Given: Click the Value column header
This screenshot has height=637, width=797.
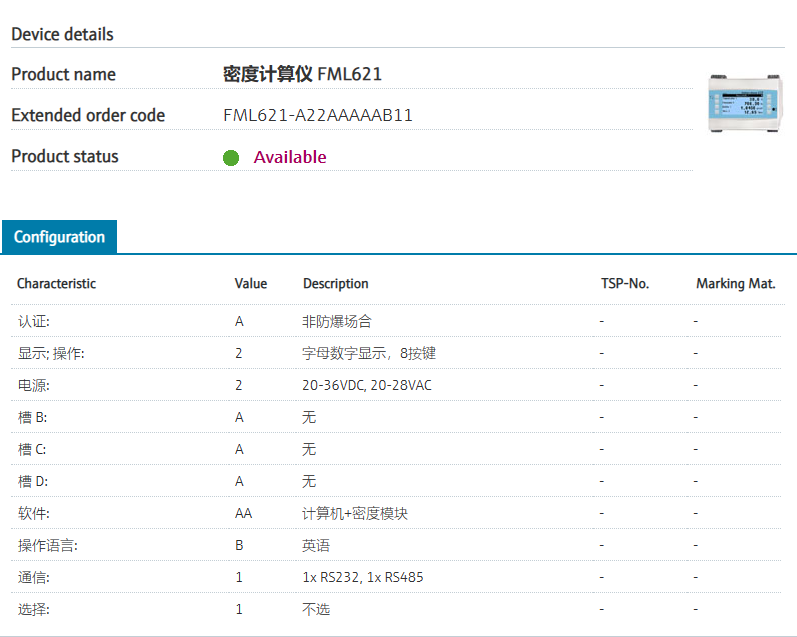Looking at the screenshot, I should [251, 284].
